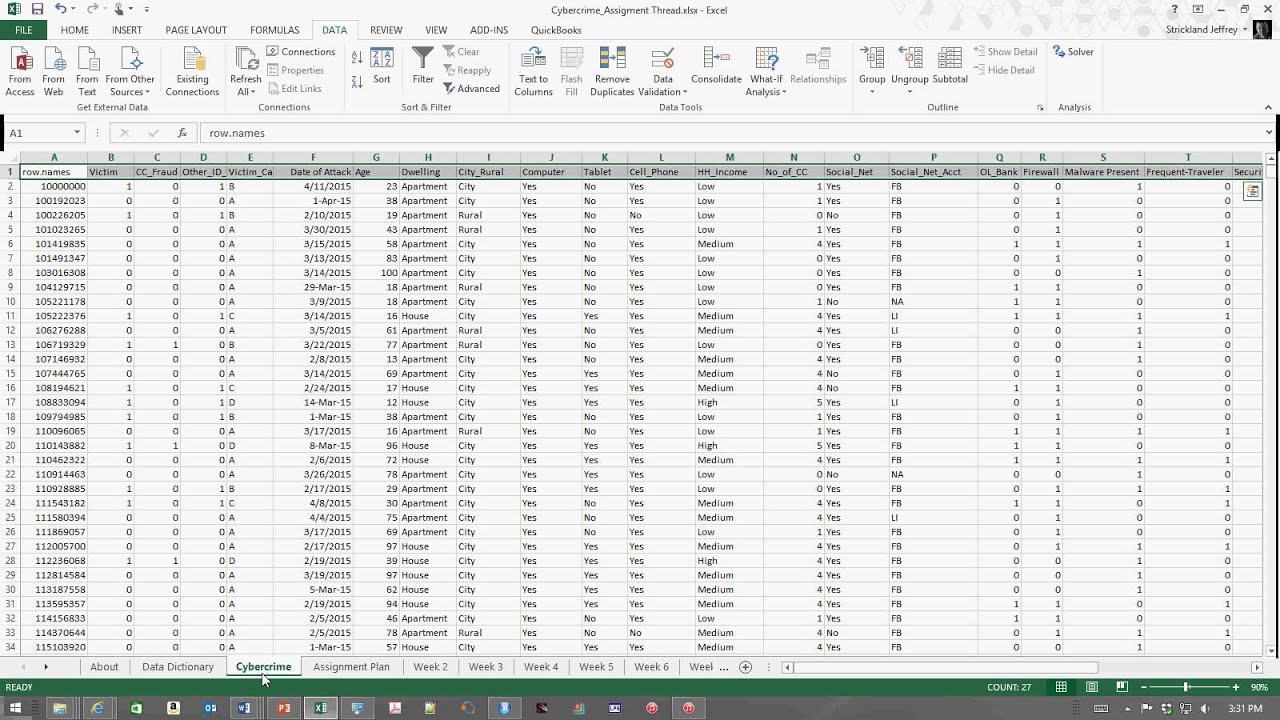Click Advanced filter button
The width and height of the screenshot is (1280, 720).
click(x=471, y=89)
